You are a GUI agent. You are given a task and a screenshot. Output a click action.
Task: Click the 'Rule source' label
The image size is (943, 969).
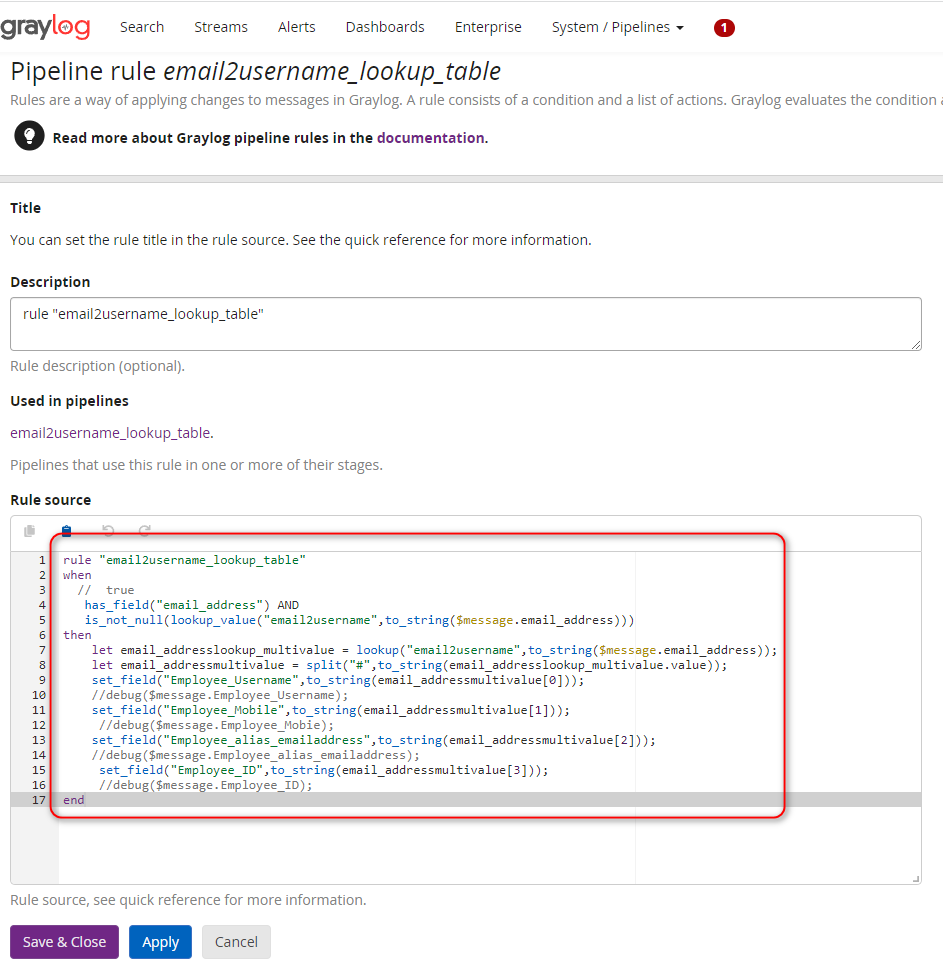[51, 500]
